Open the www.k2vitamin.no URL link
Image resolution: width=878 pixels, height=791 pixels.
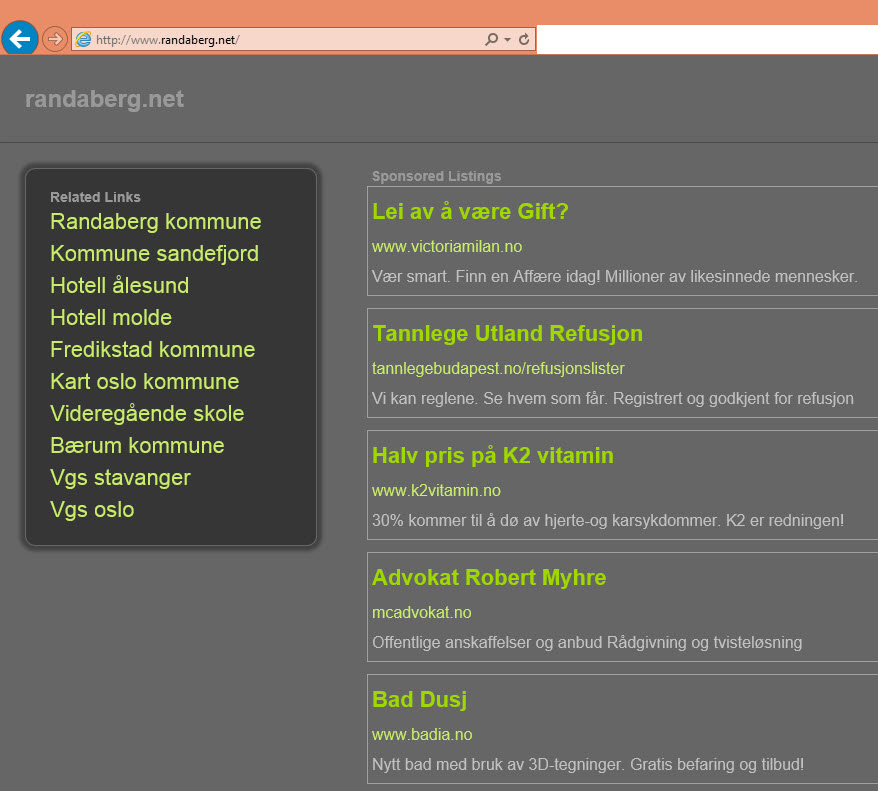436,490
